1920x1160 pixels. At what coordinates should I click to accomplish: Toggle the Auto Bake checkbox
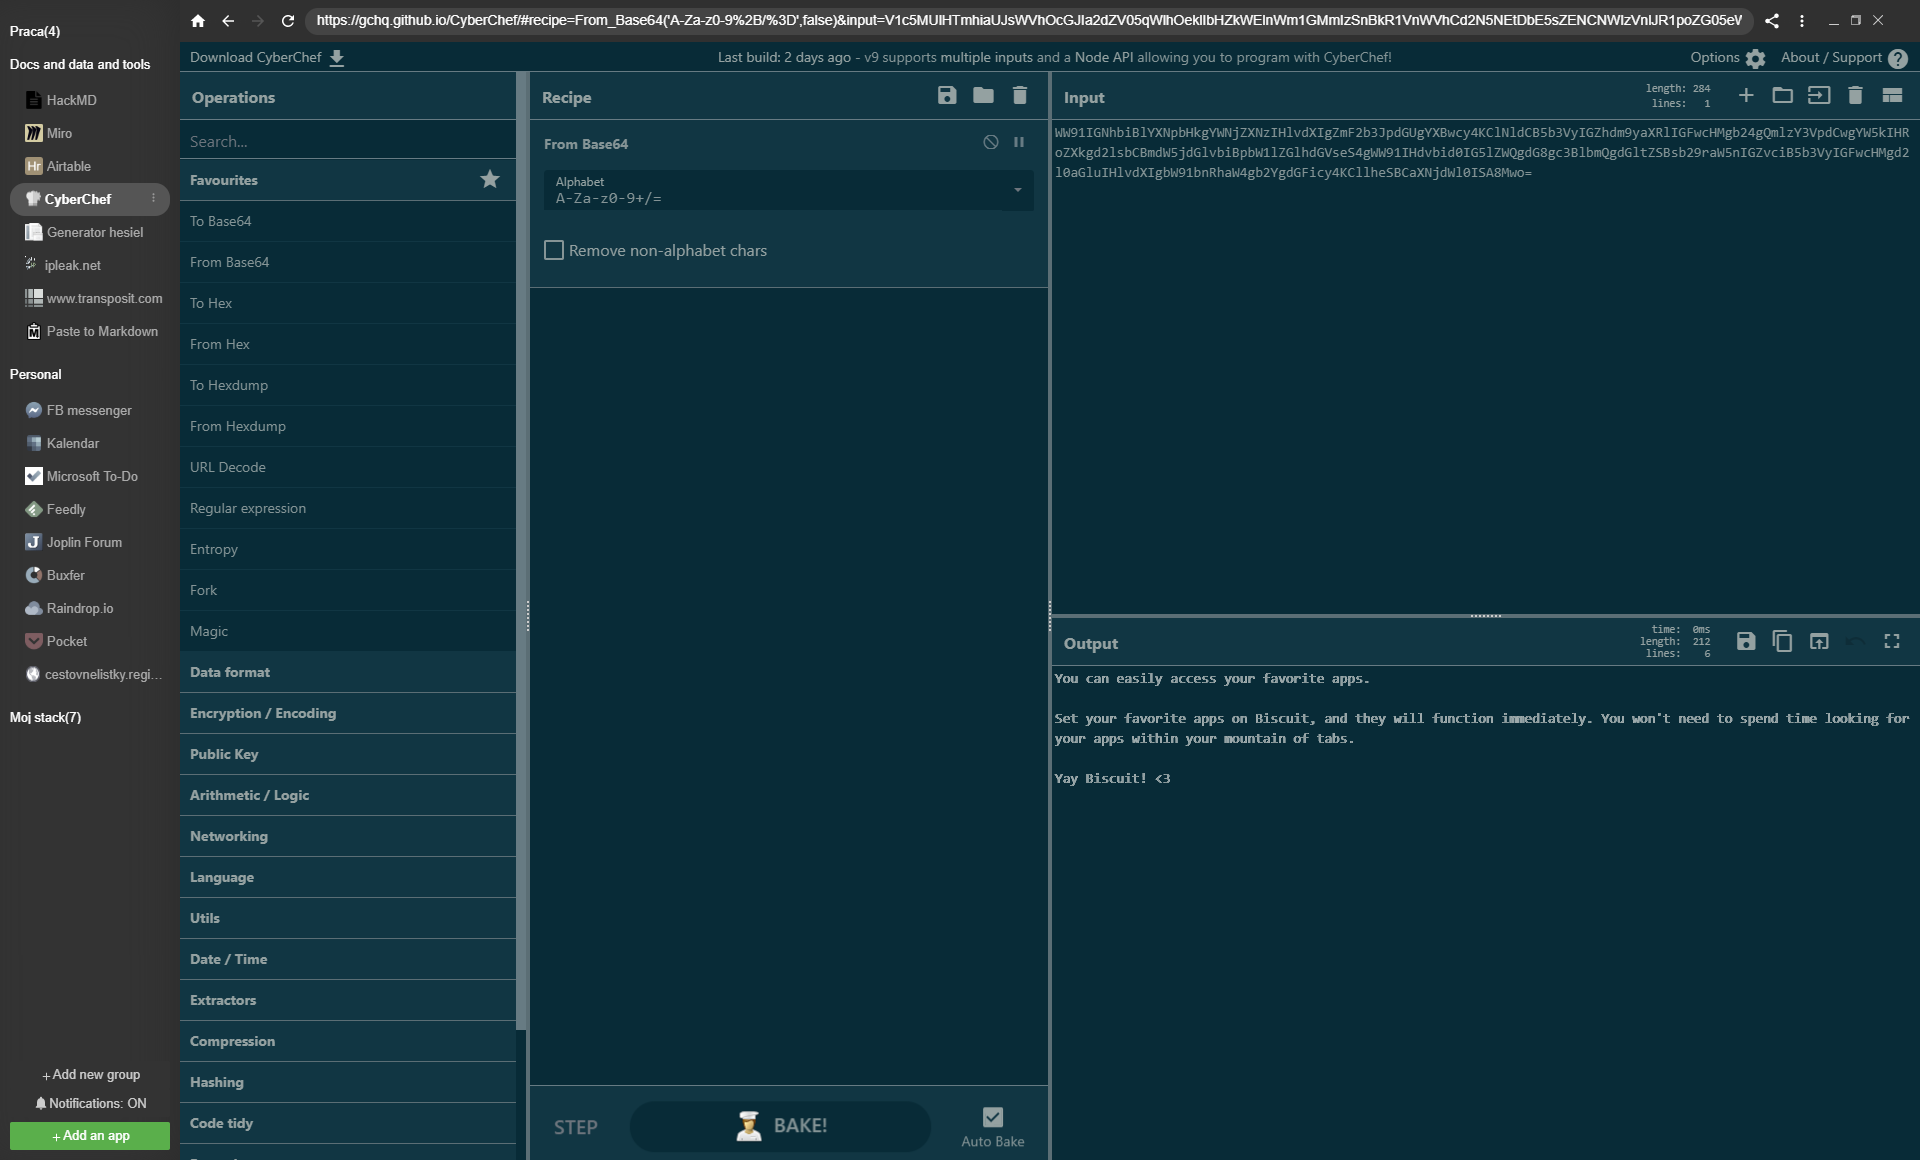pos(992,1117)
